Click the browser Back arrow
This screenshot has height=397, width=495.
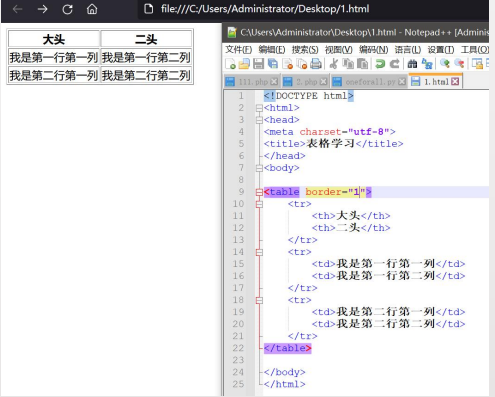coord(17,9)
